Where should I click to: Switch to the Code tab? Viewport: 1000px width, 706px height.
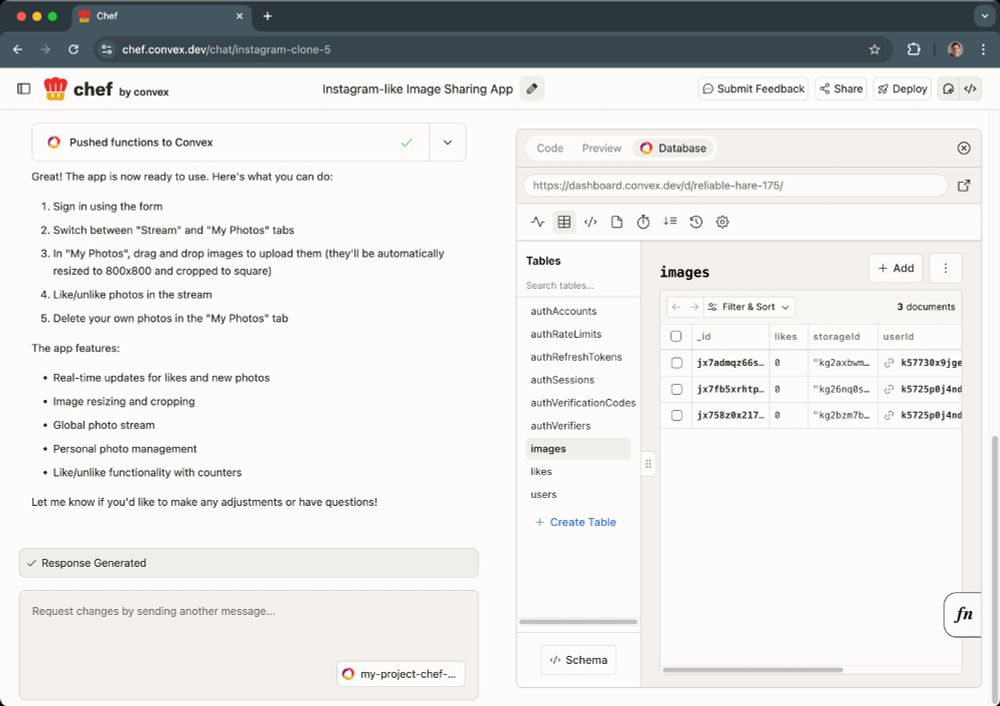pos(550,148)
